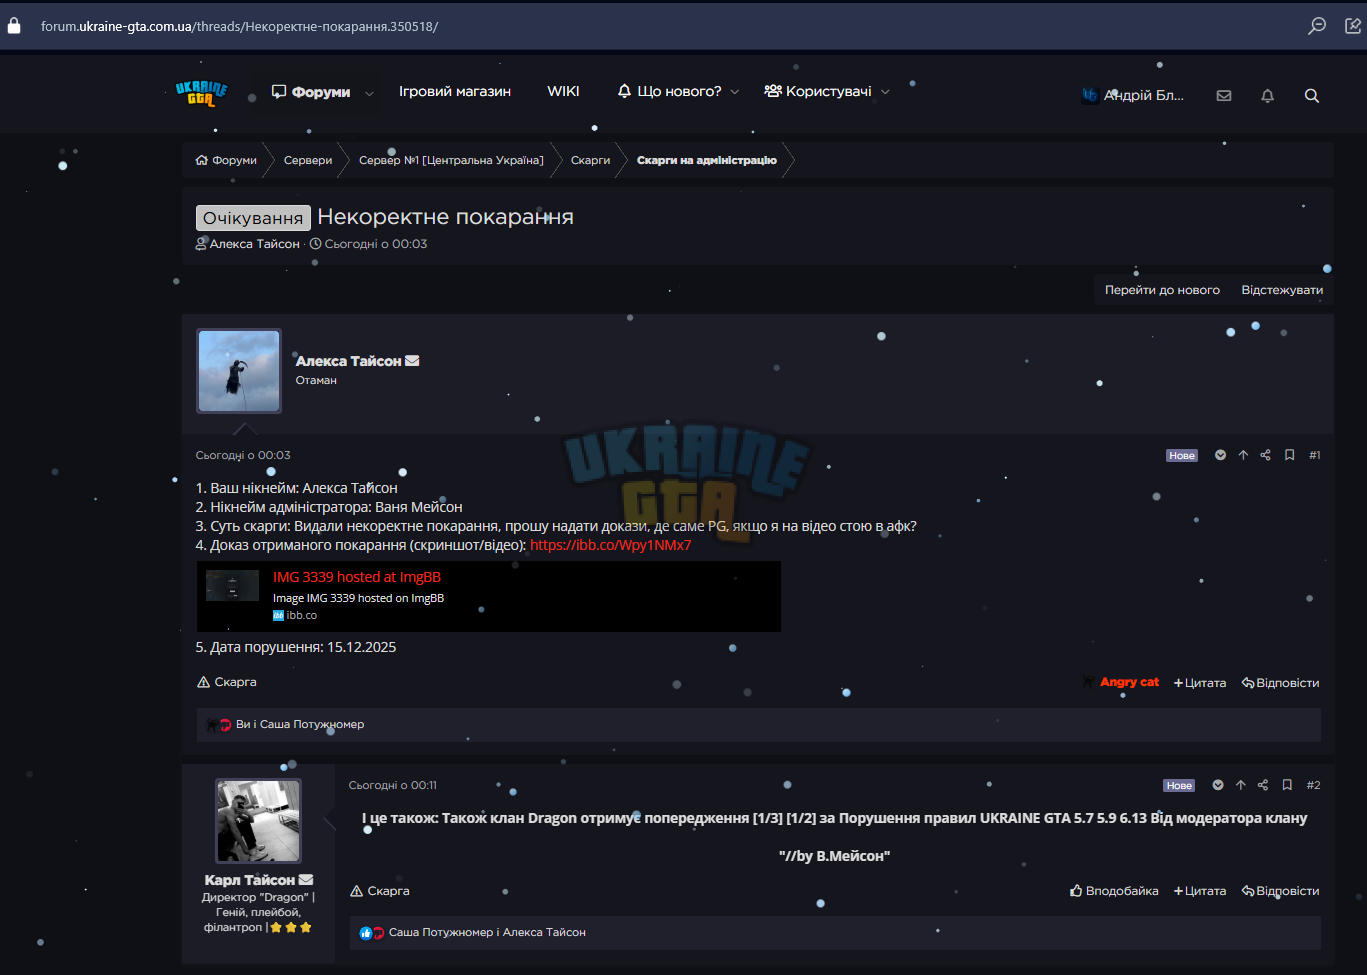
Task: Expand the Користувачі dropdown arrow
Action: click(885, 92)
